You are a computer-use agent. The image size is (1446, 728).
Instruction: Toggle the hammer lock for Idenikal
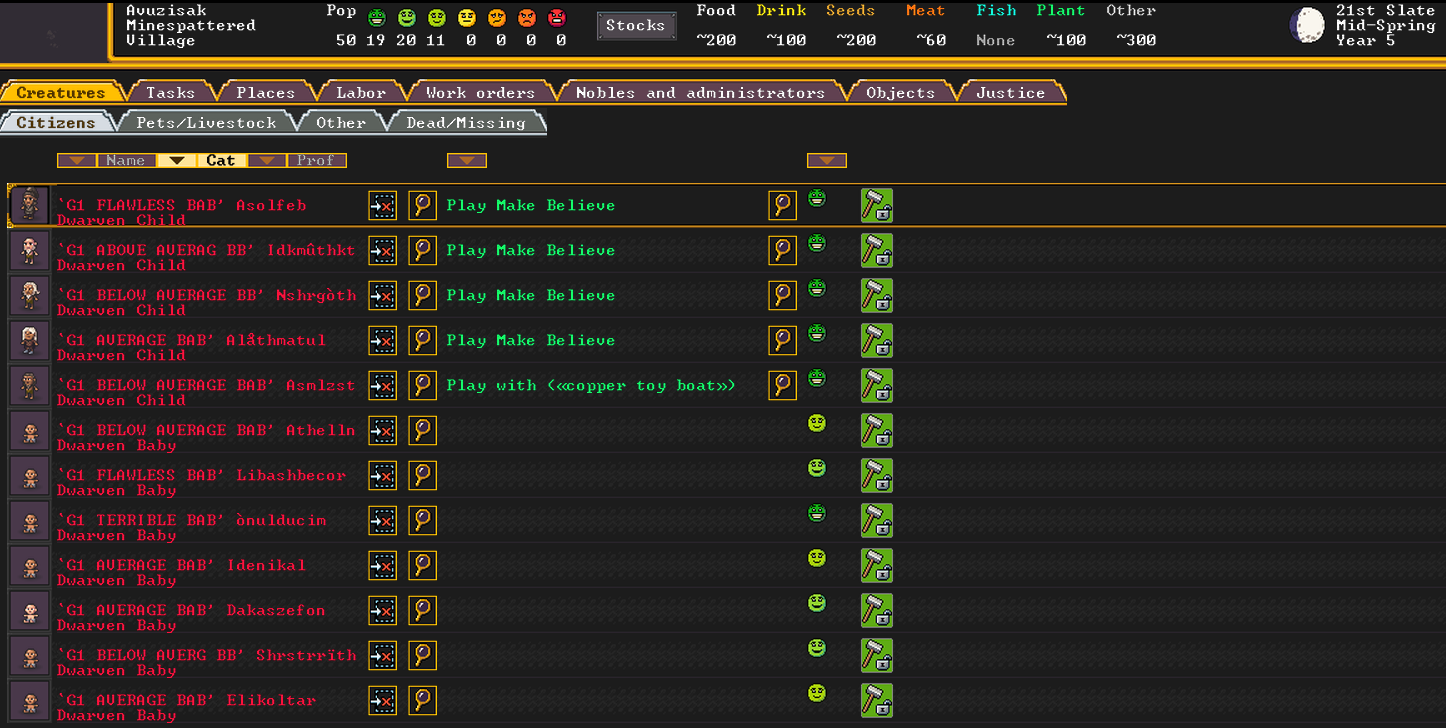coord(876,565)
